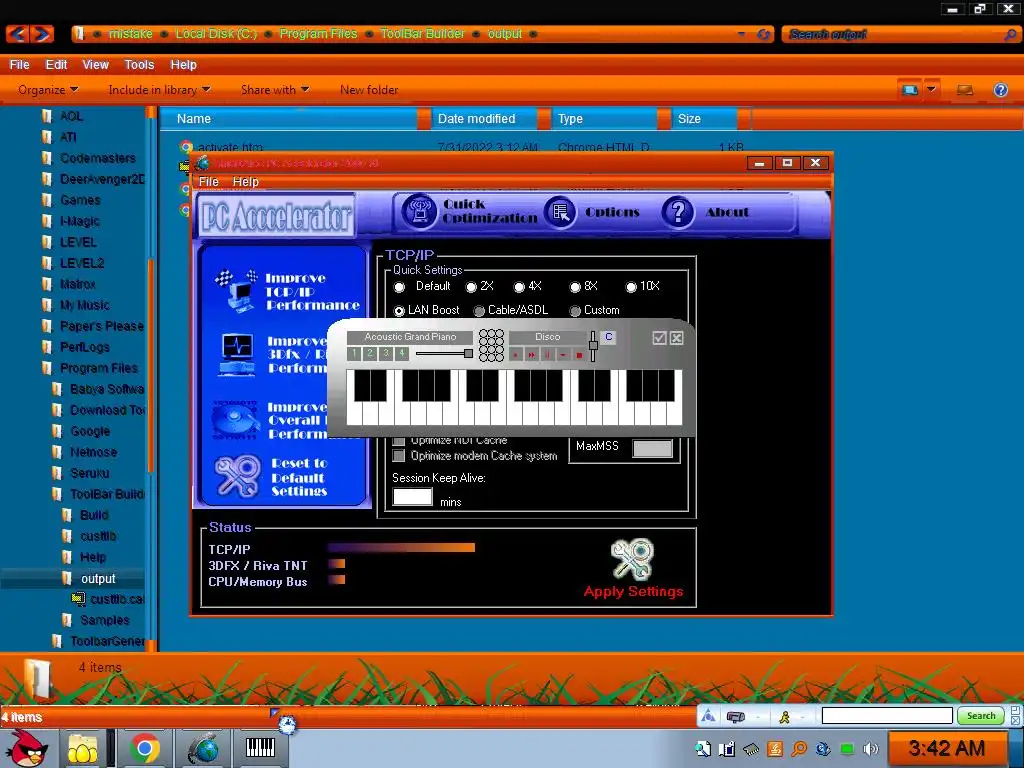The image size is (1024, 768).
Task: Open the About question mark icon
Action: (x=678, y=212)
